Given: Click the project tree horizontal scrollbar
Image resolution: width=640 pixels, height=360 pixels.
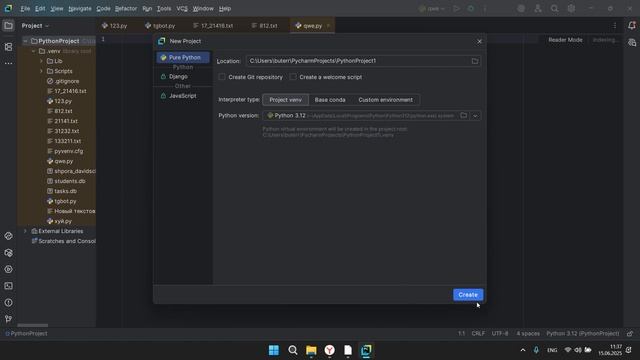Looking at the screenshot, I should click(33, 325).
